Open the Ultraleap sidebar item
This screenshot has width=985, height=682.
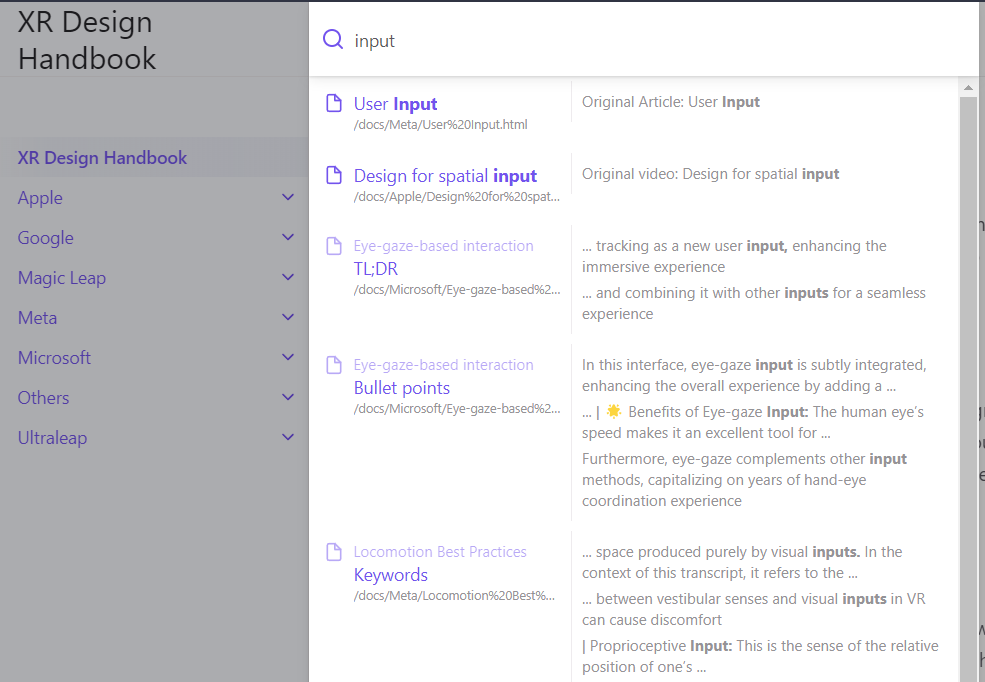[52, 438]
